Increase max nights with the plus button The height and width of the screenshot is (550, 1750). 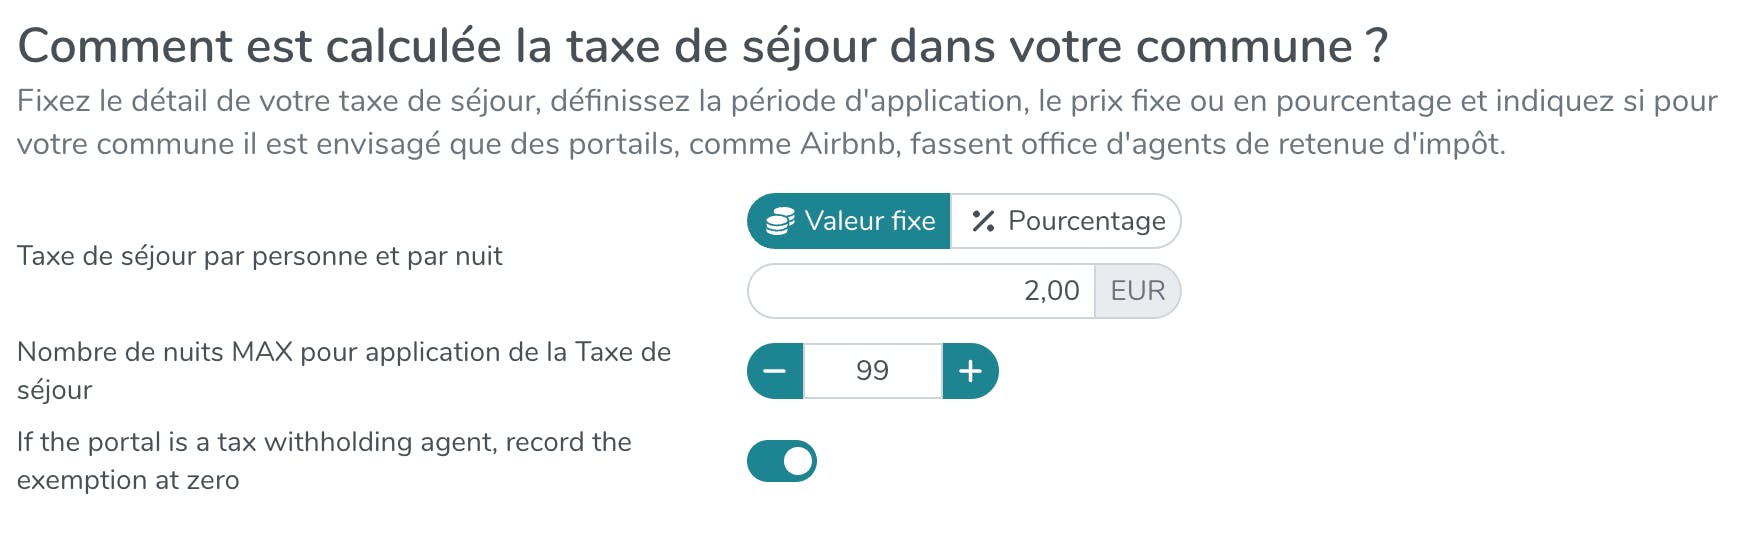point(970,371)
